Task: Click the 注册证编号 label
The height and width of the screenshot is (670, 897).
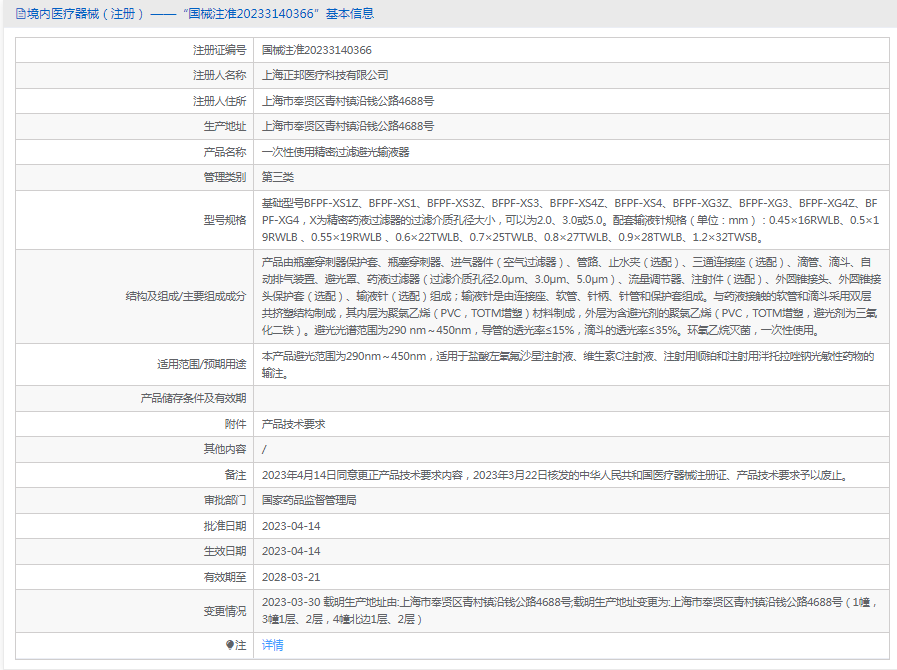Action: tap(219, 50)
